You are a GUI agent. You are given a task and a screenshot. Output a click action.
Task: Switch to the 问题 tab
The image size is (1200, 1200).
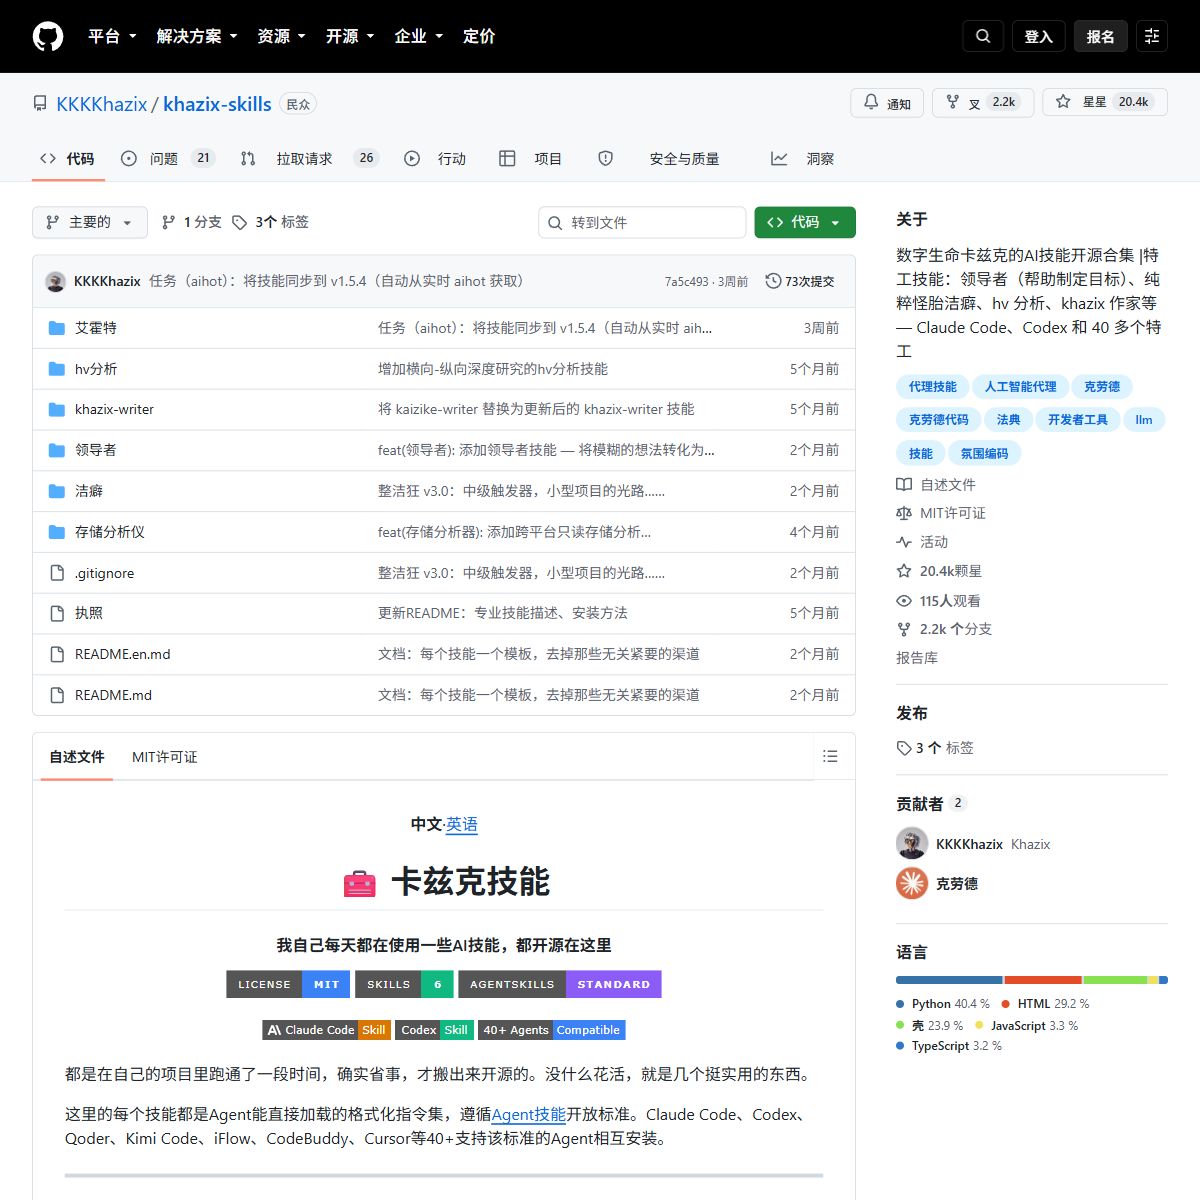tap(167, 158)
